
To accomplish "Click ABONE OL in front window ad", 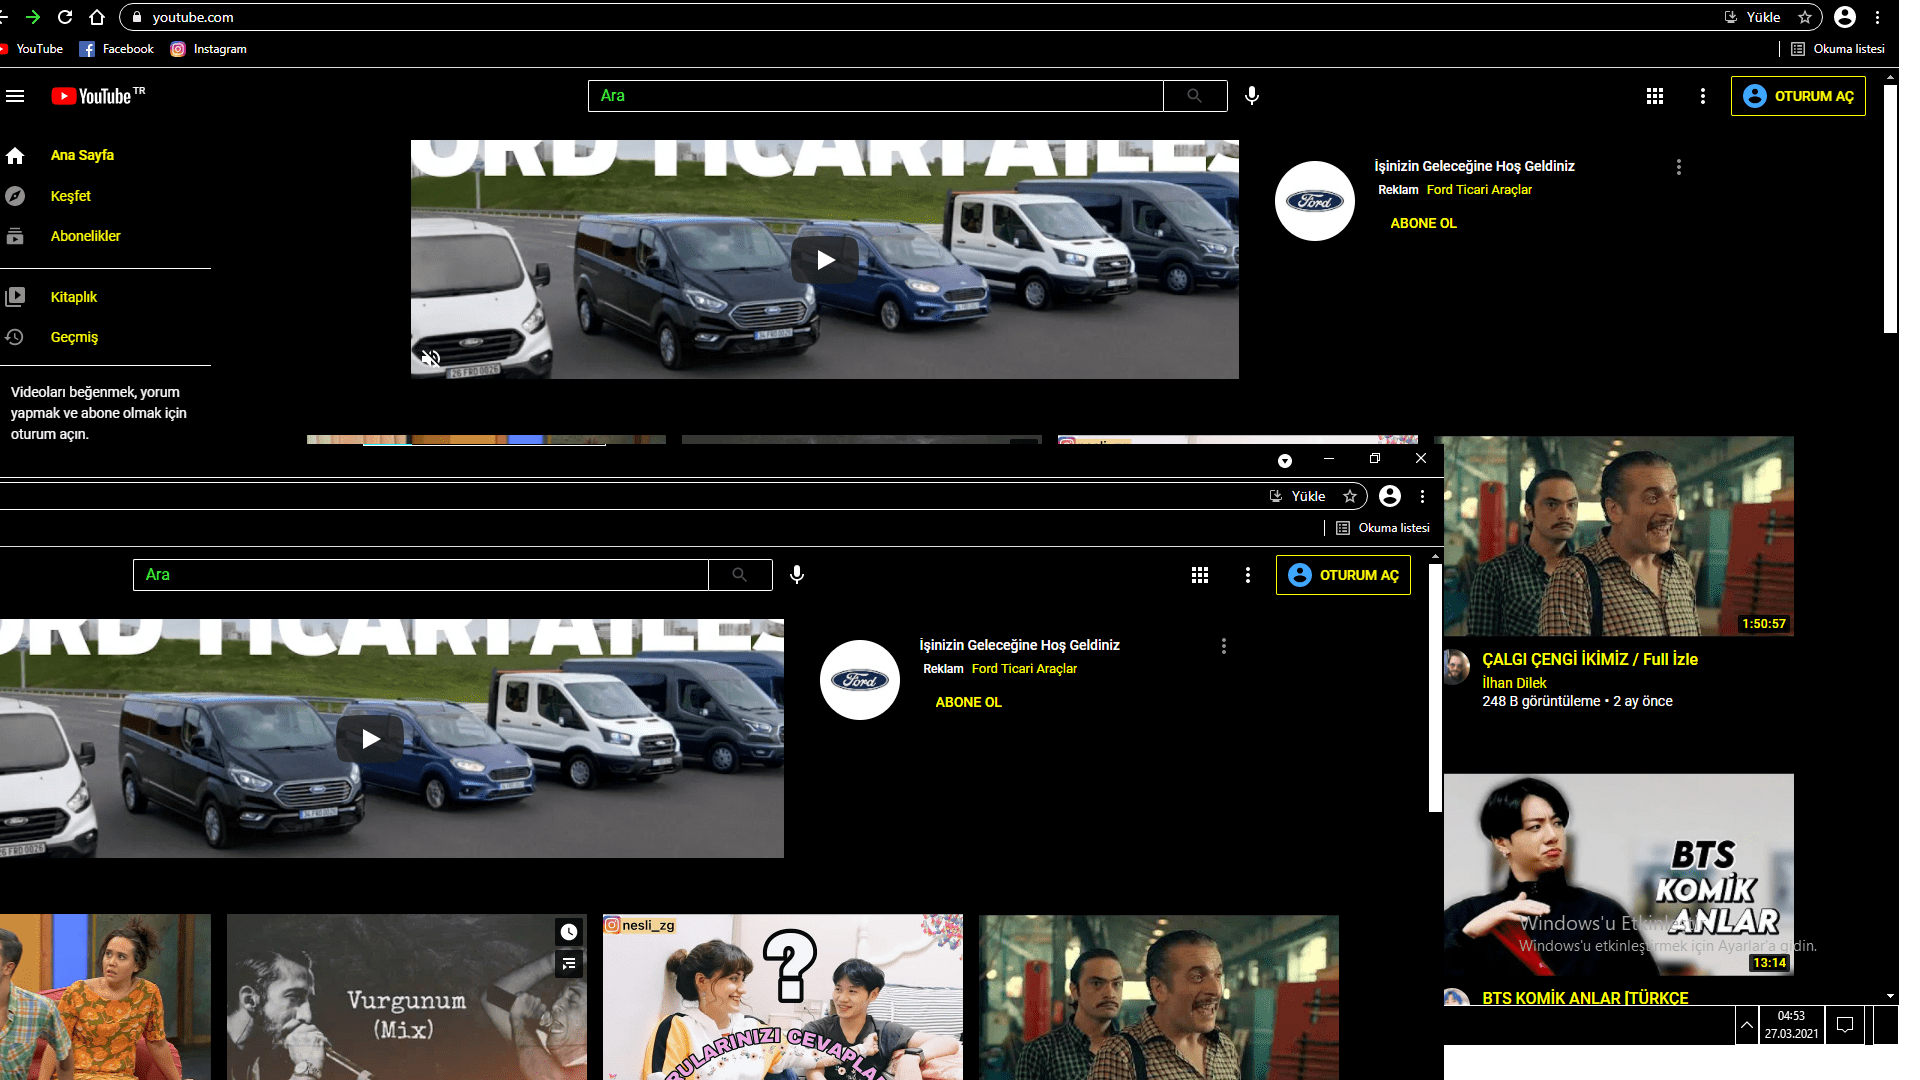I will tap(969, 702).
